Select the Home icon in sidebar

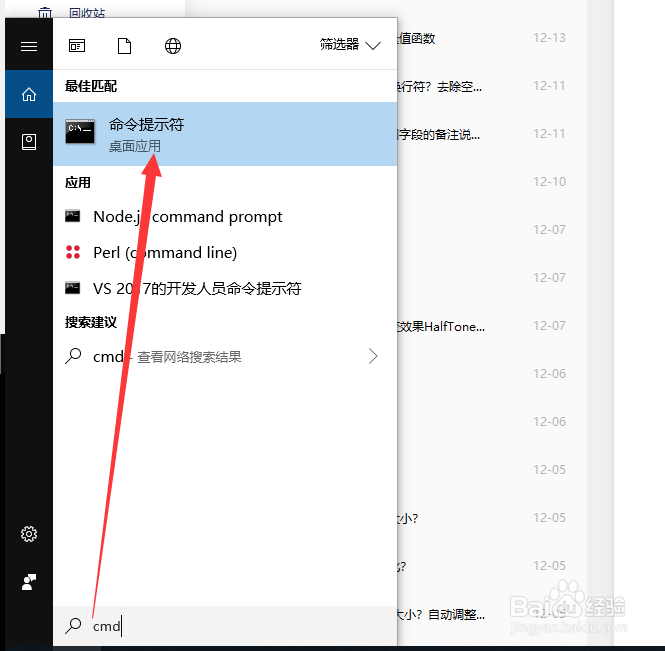[29, 94]
